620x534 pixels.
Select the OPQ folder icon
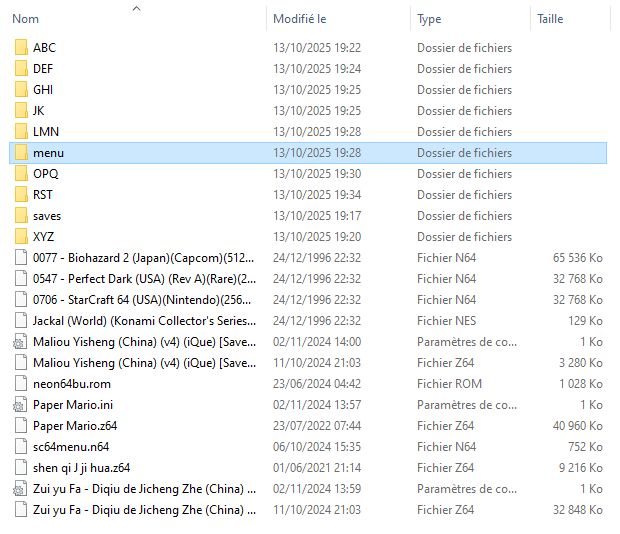coord(21,174)
